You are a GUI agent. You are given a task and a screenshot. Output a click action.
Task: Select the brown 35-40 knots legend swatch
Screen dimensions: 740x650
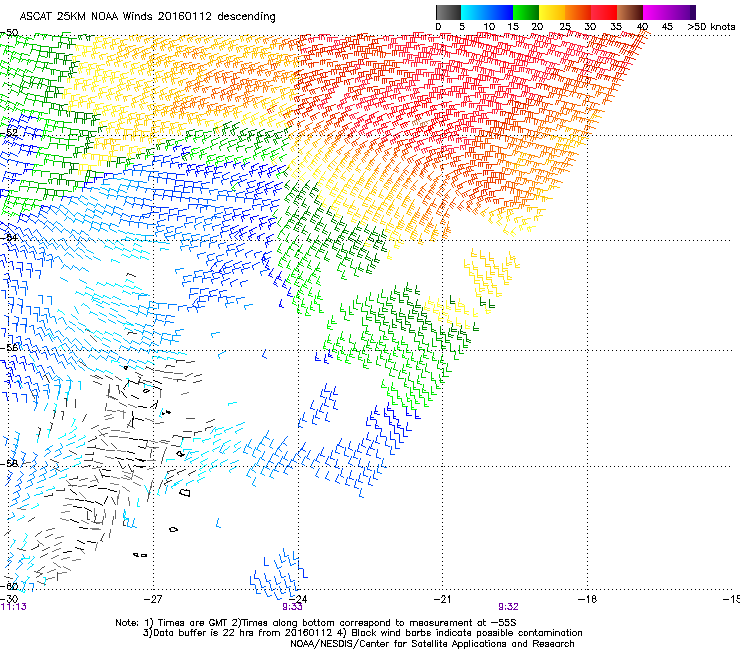pyautogui.click(x=630, y=12)
